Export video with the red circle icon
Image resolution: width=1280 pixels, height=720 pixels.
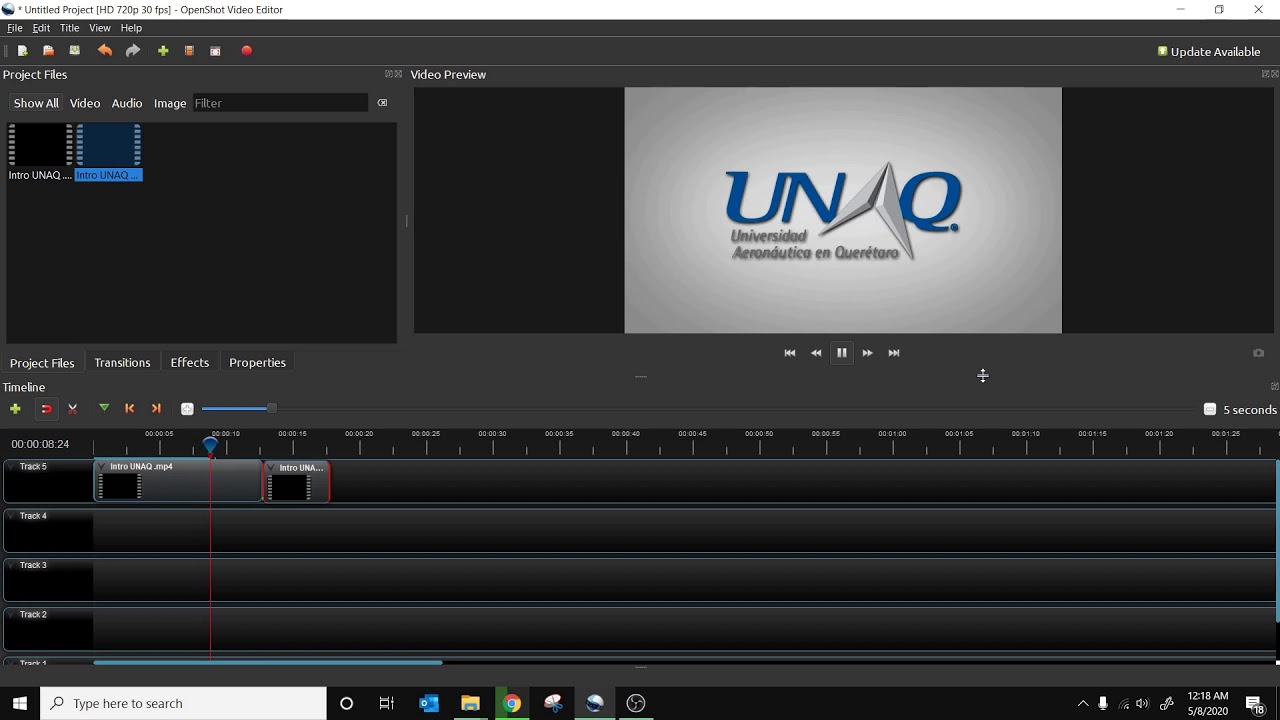click(247, 51)
